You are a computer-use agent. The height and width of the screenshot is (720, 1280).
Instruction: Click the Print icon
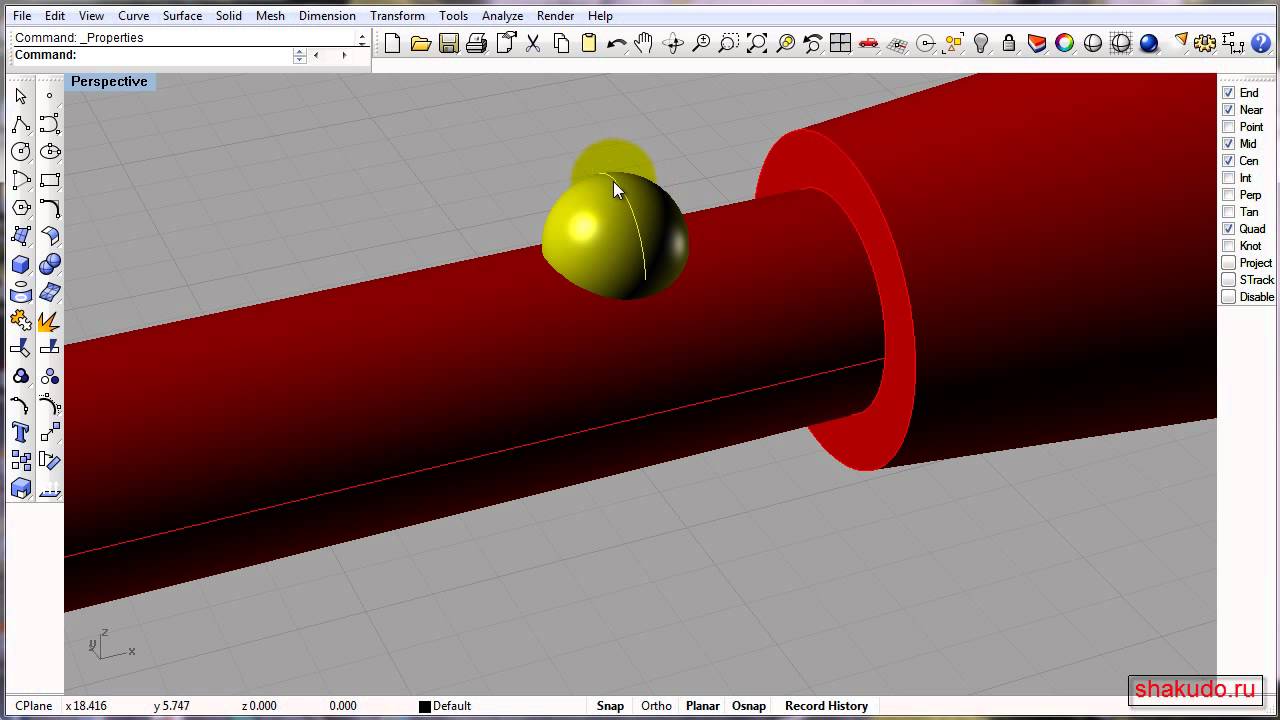click(x=477, y=43)
